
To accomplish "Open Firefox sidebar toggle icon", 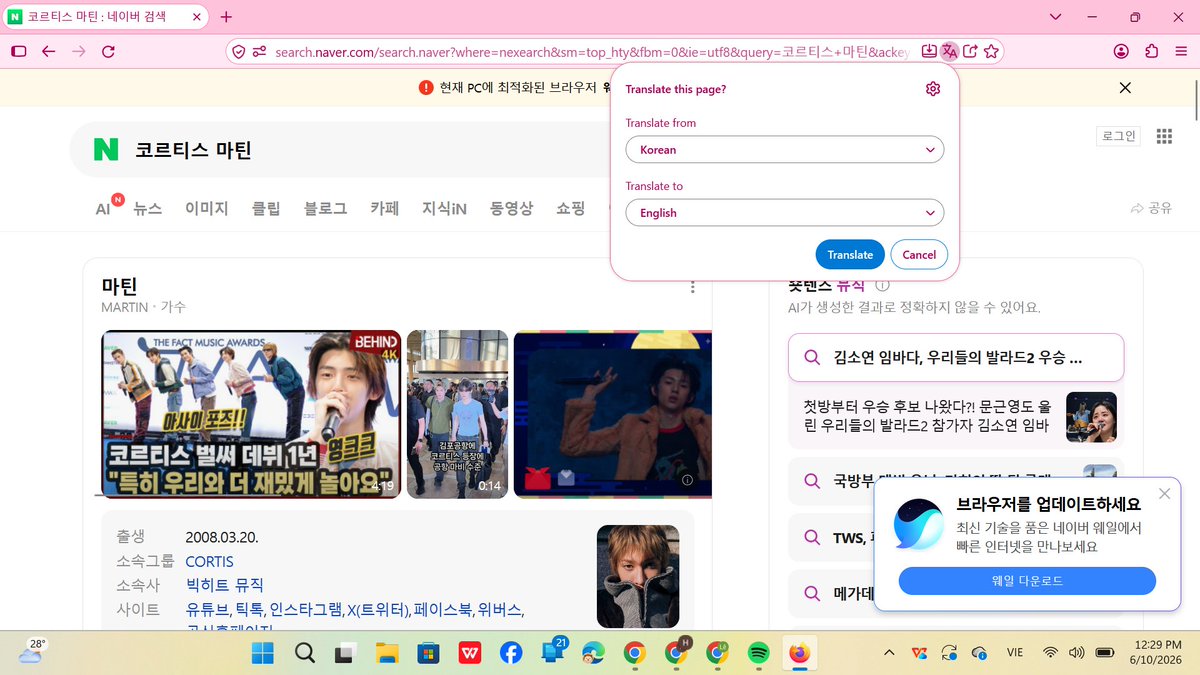I will [x=18, y=51].
